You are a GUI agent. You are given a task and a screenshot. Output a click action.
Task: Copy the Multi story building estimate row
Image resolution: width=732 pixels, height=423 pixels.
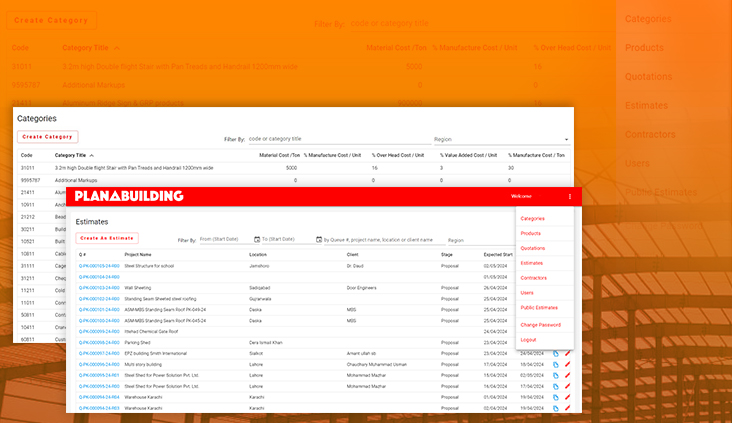(x=556, y=365)
